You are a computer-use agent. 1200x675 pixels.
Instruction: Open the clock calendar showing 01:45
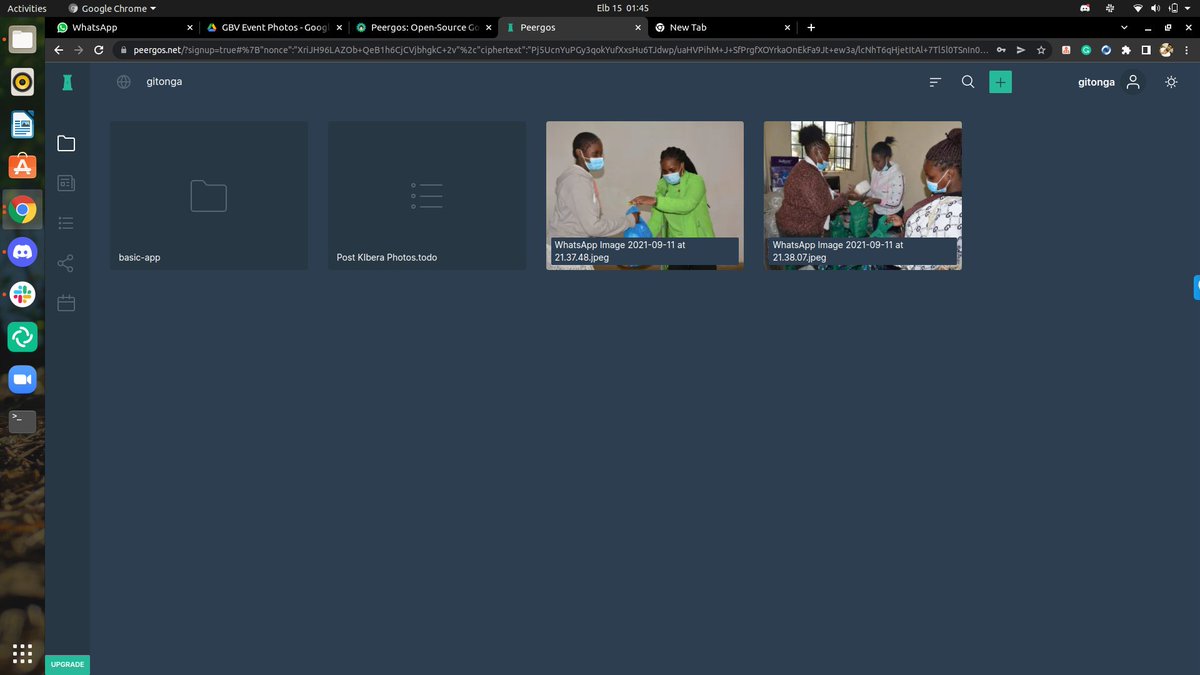tap(623, 8)
